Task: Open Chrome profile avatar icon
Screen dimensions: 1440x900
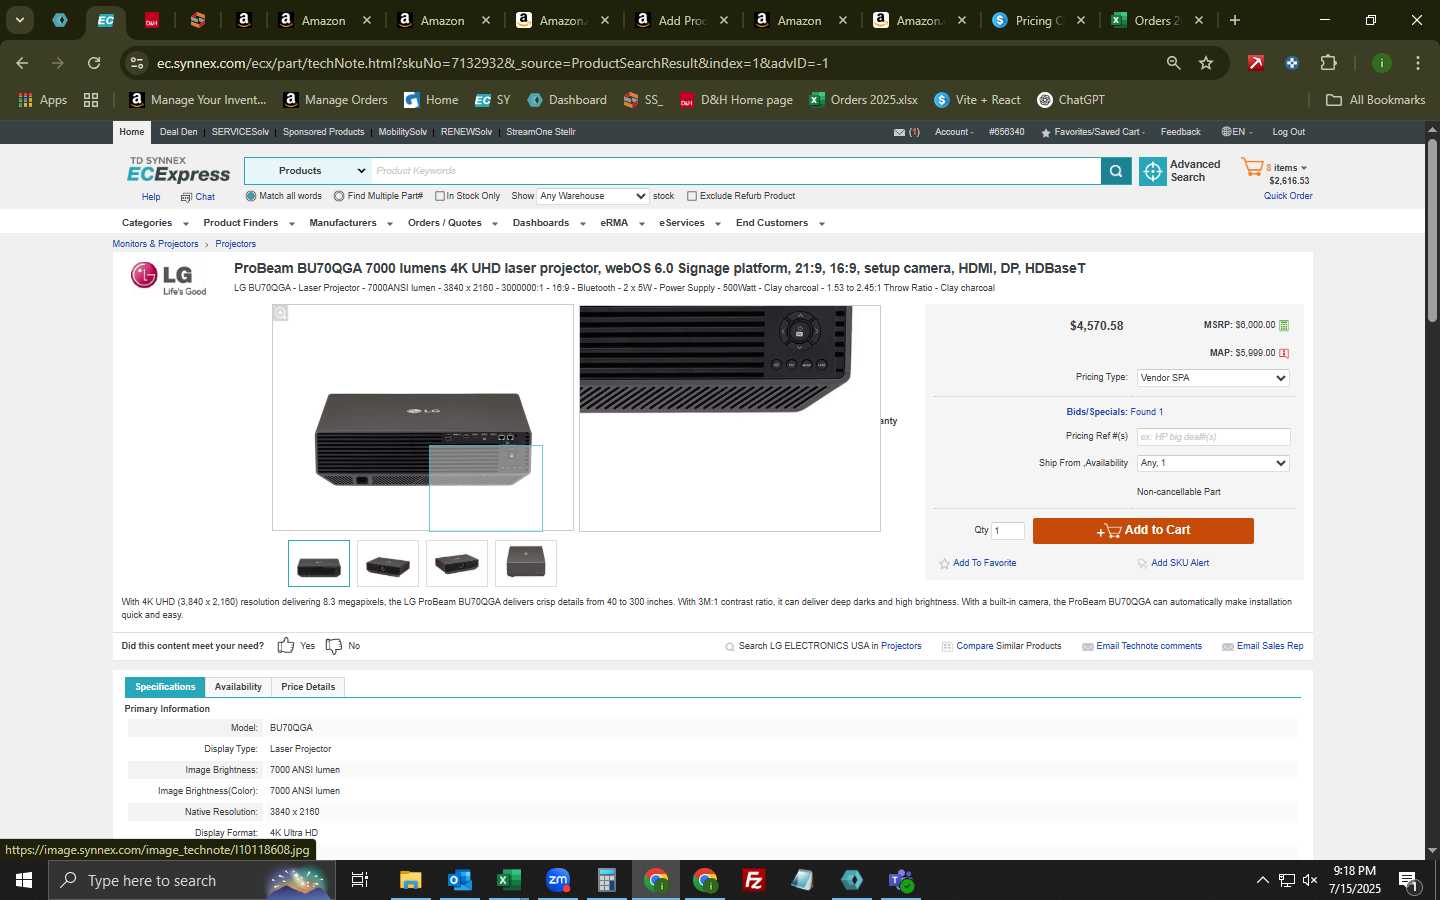Action: (x=1382, y=63)
